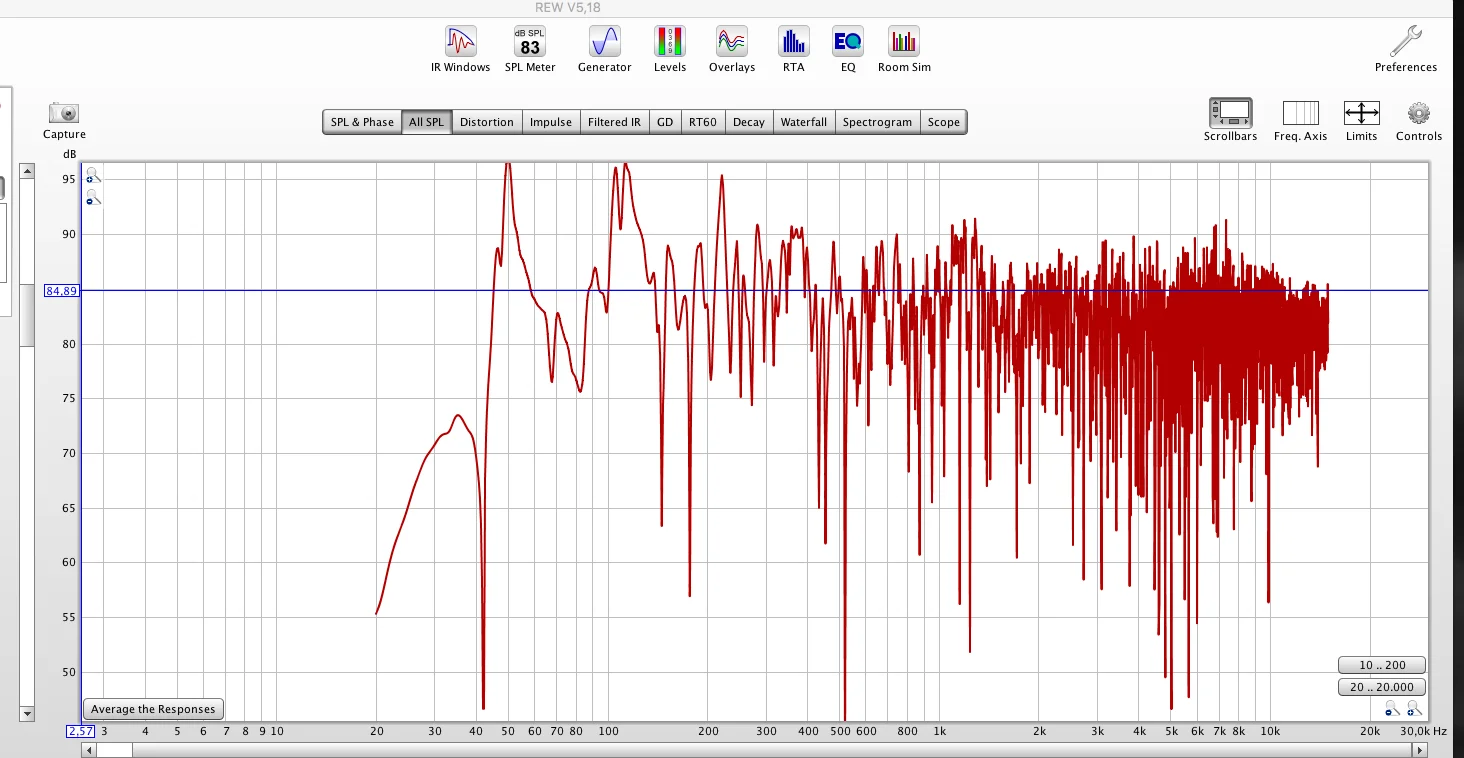1464x758 pixels.
Task: Show the Decay tab
Action: click(x=748, y=122)
